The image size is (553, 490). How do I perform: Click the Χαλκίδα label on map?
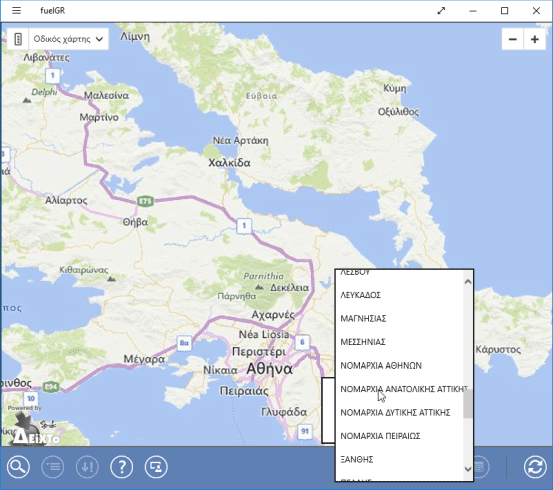pos(229,163)
